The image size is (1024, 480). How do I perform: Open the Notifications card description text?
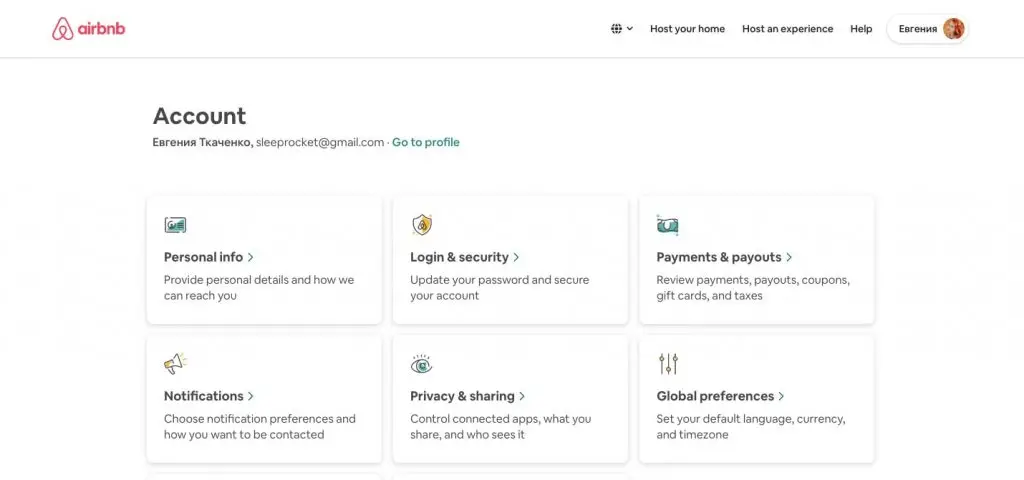pos(260,426)
